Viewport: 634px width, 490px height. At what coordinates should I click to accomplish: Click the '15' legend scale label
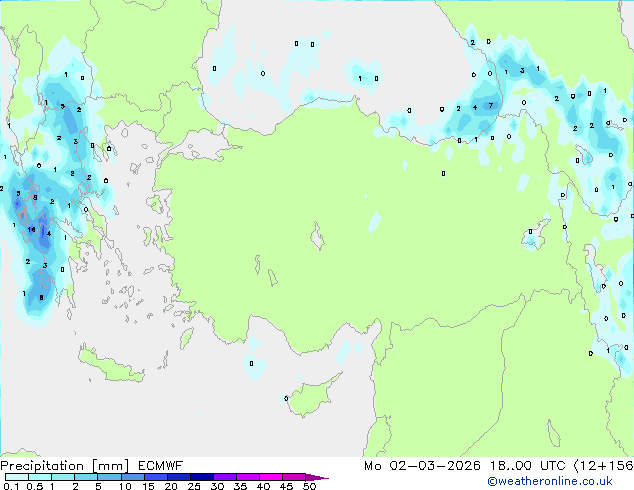(148, 486)
